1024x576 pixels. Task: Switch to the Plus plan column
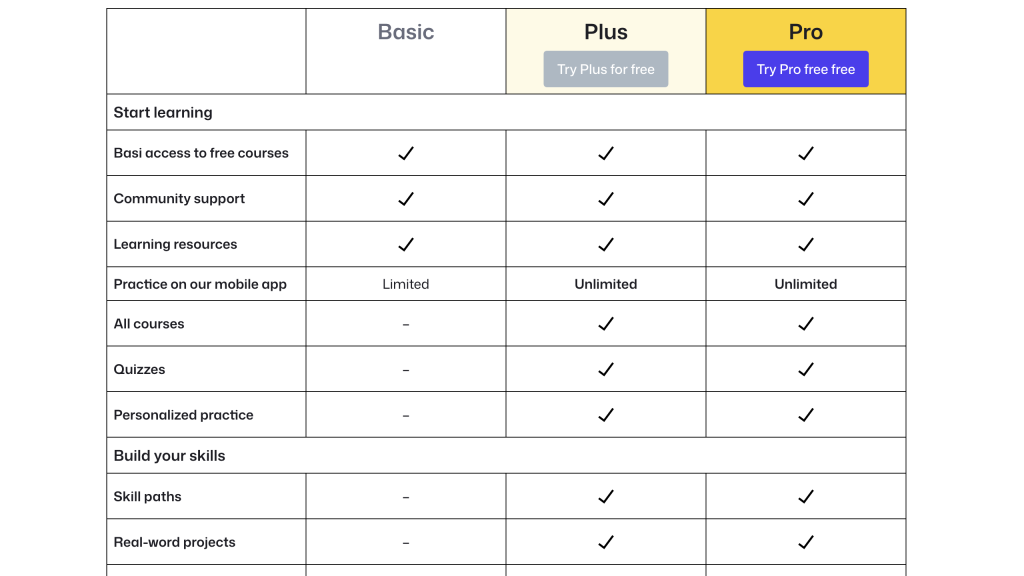[x=605, y=31]
